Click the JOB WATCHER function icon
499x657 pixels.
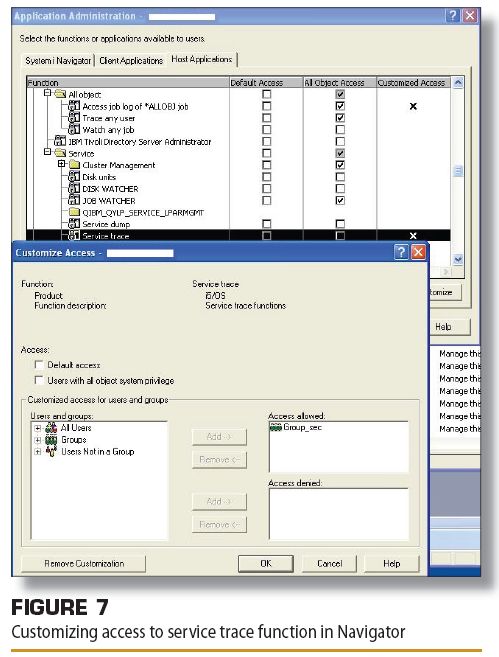coord(74,200)
